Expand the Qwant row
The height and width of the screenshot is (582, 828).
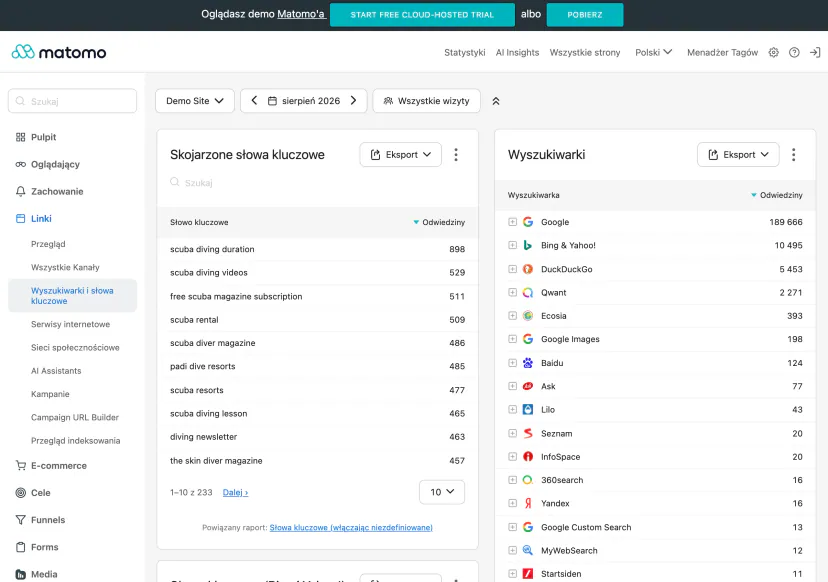coord(512,292)
